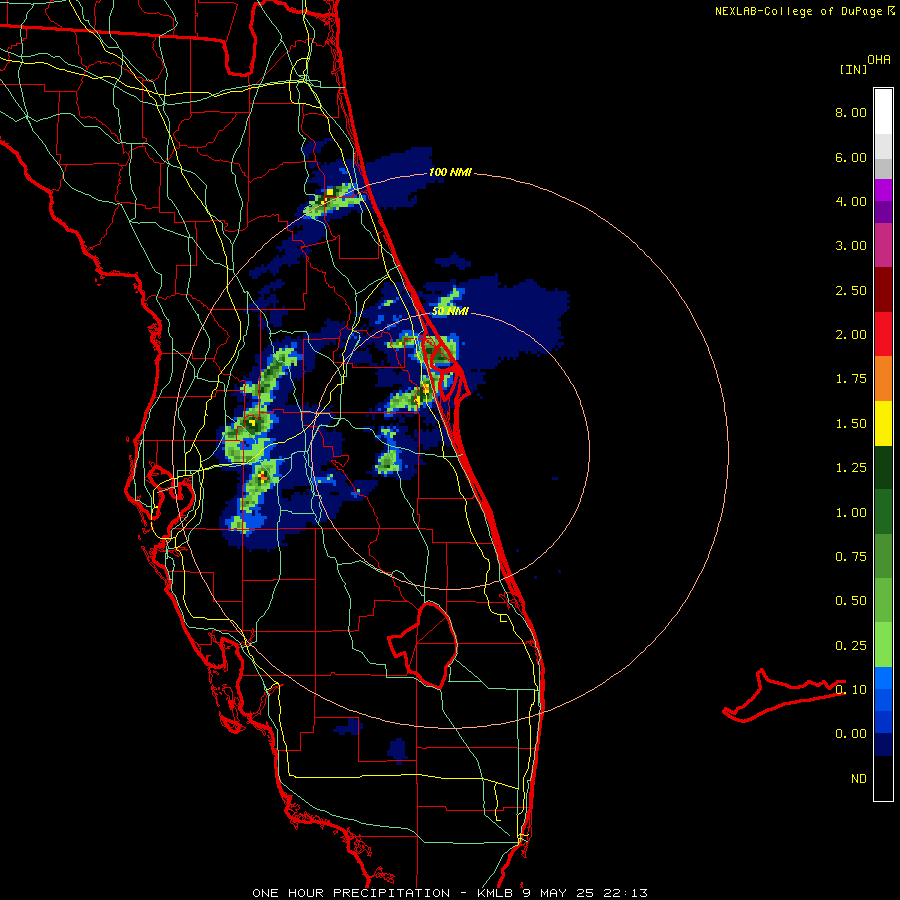
Task: Click the 8.00 legend value
Action: coord(851,112)
